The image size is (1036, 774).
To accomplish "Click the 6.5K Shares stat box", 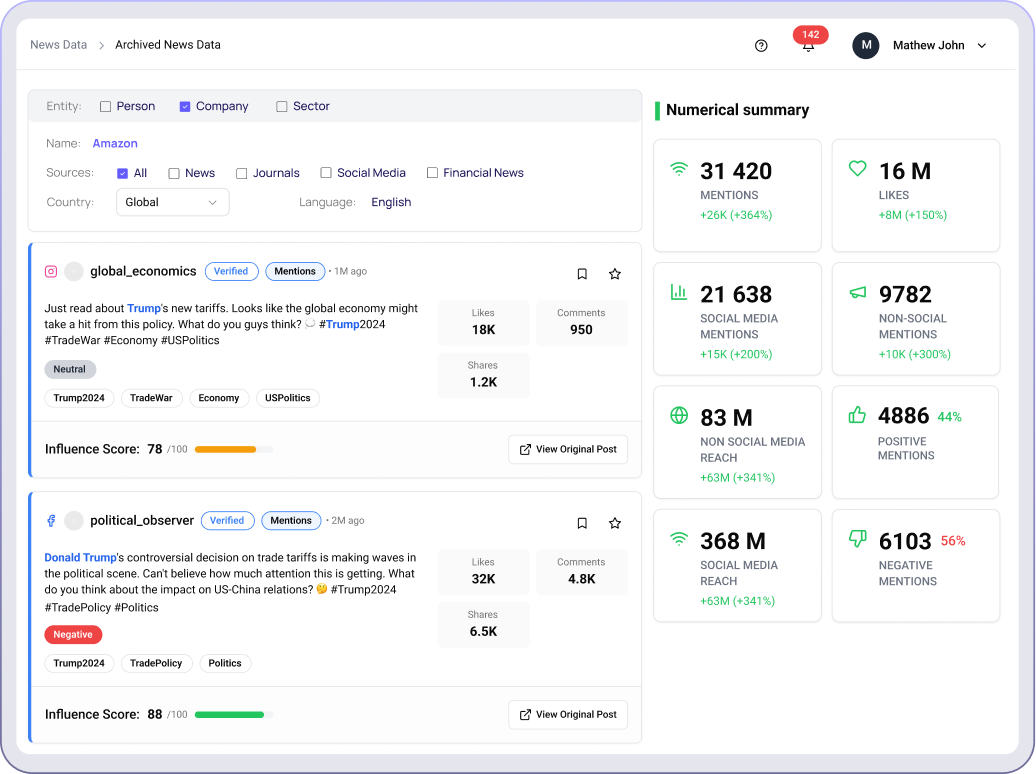I will (x=484, y=624).
